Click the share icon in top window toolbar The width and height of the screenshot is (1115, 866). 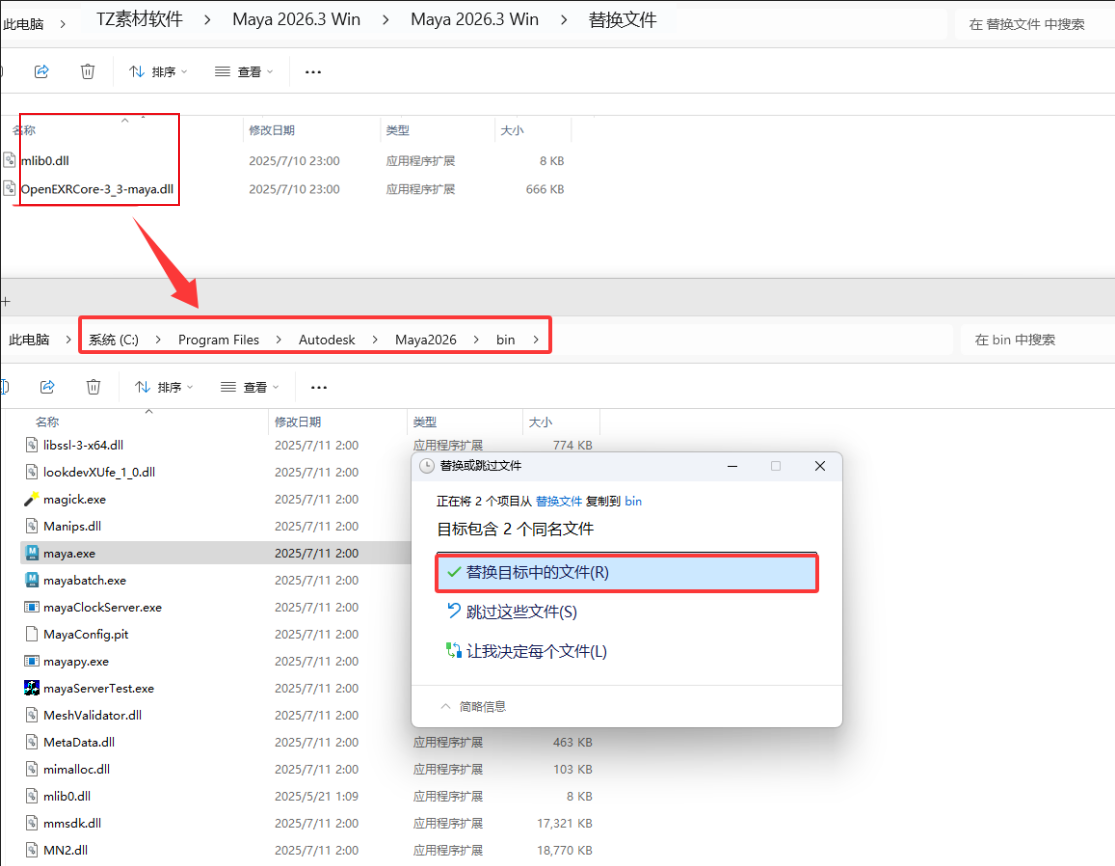41,71
